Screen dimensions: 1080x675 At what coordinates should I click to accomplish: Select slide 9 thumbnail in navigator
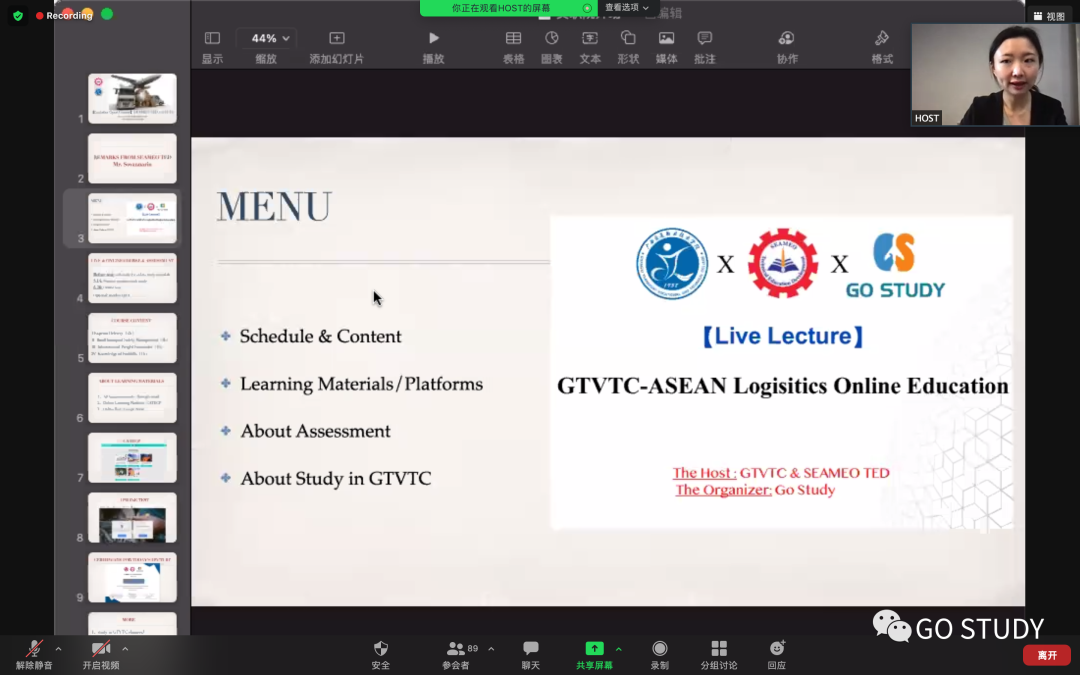132,578
